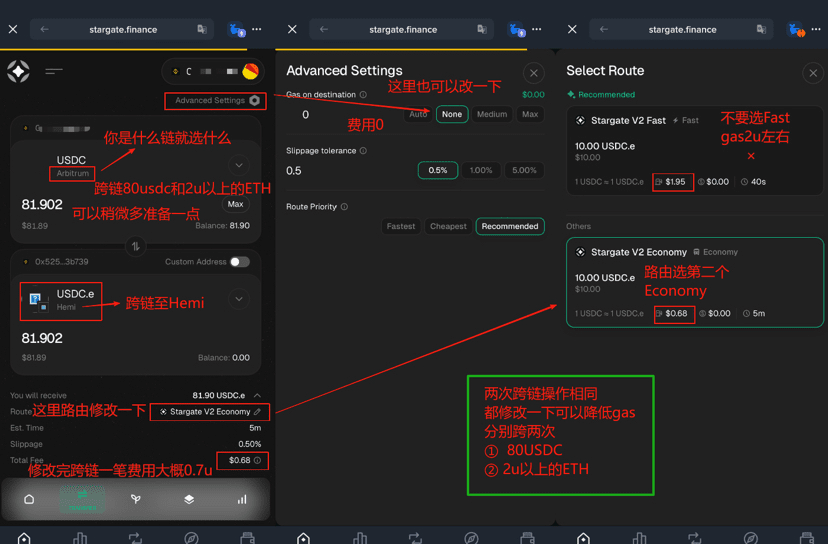This screenshot has height=544, width=828.
Task: Choose Fastest route priority
Action: coord(401,226)
